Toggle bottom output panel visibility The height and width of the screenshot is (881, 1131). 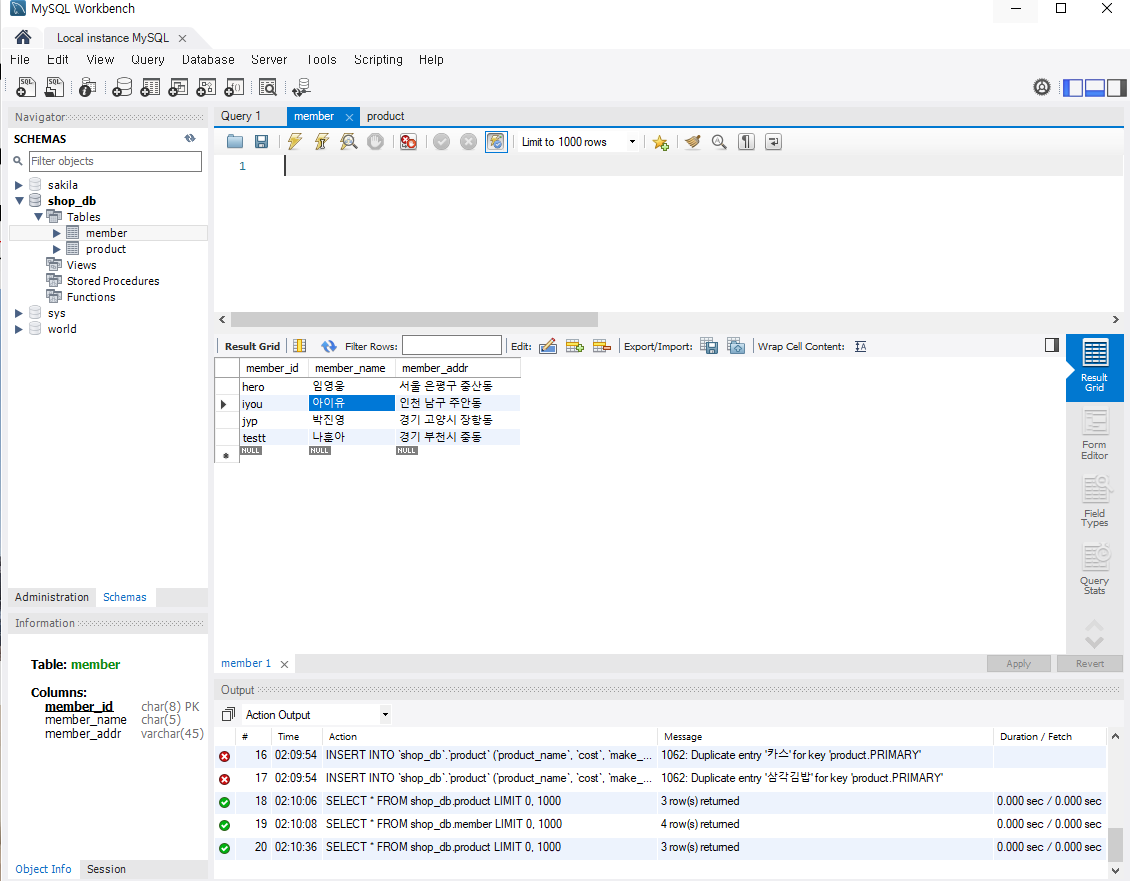pyautogui.click(x=1095, y=87)
